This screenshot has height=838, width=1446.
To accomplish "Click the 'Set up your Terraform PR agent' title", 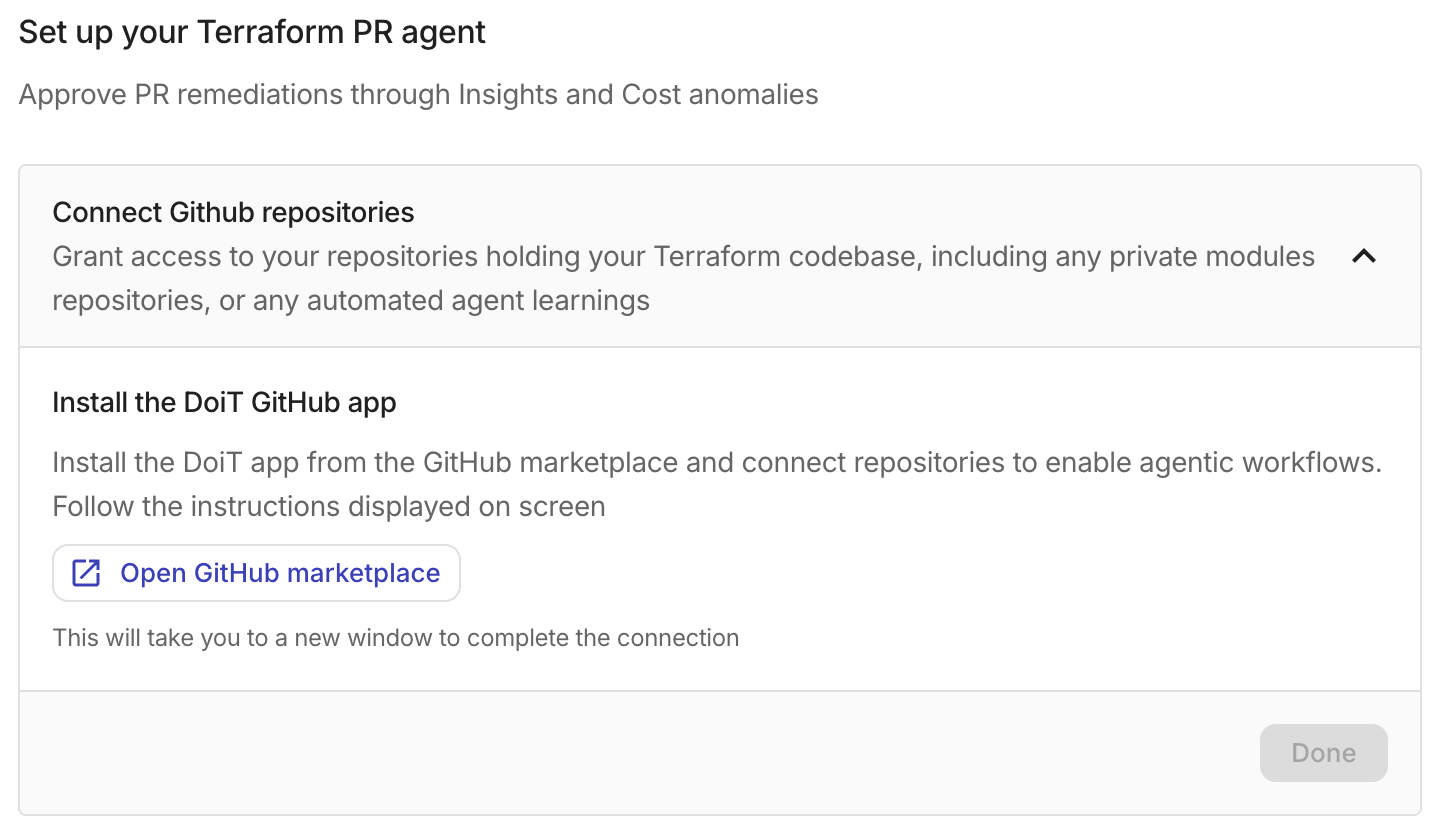I will 252,32.
